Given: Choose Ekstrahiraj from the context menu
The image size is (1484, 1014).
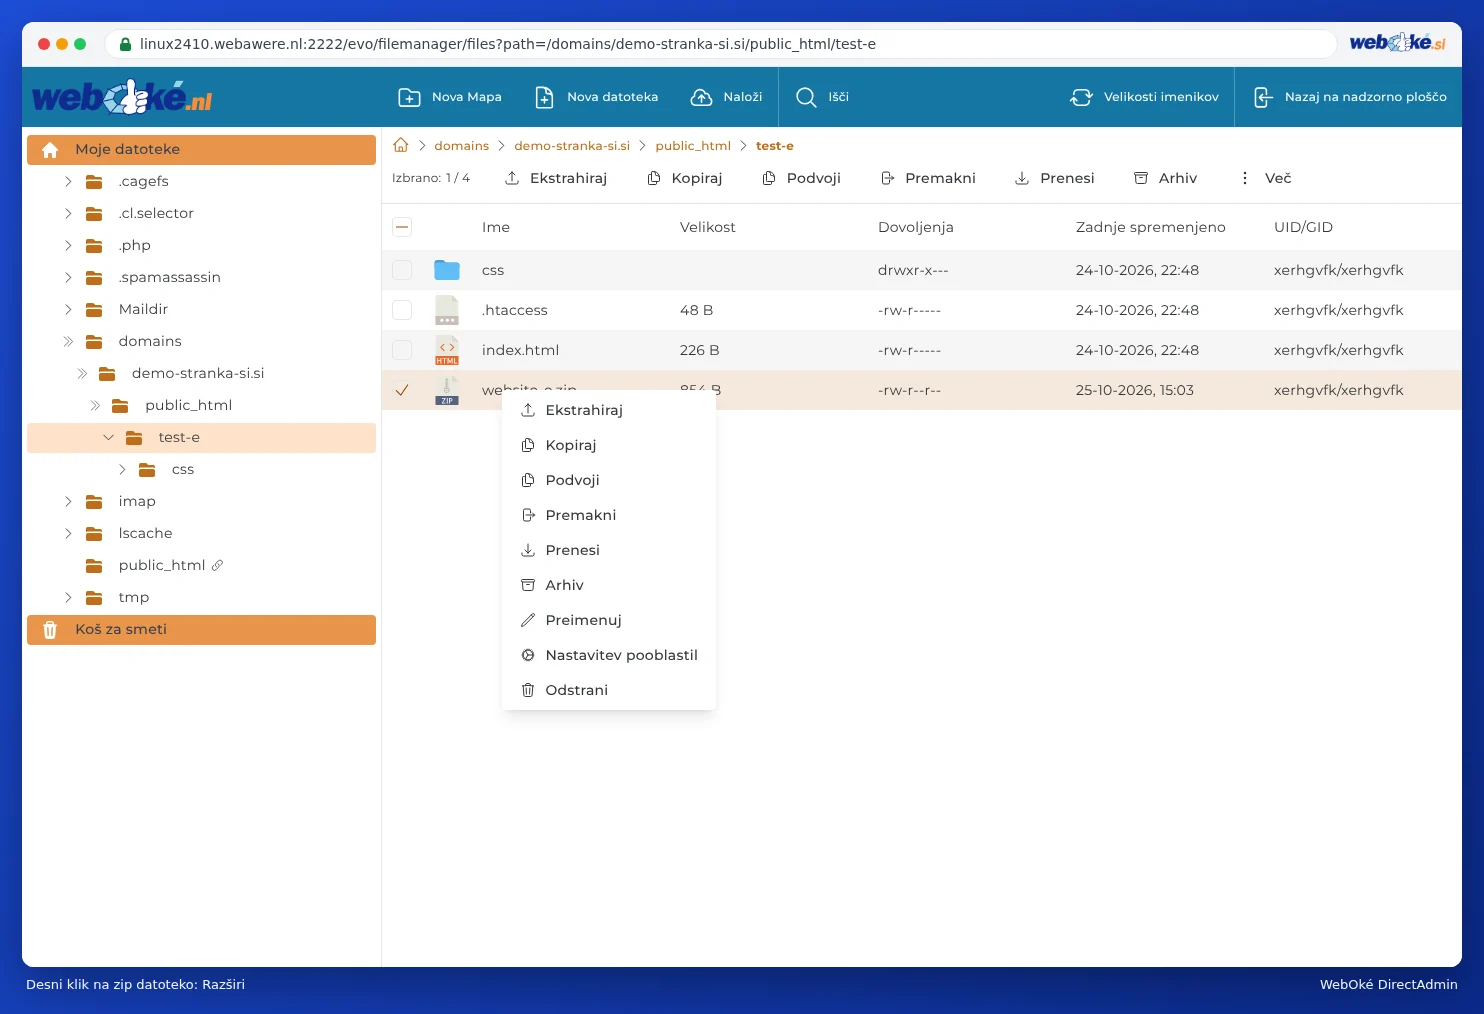Looking at the screenshot, I should [609, 410].
